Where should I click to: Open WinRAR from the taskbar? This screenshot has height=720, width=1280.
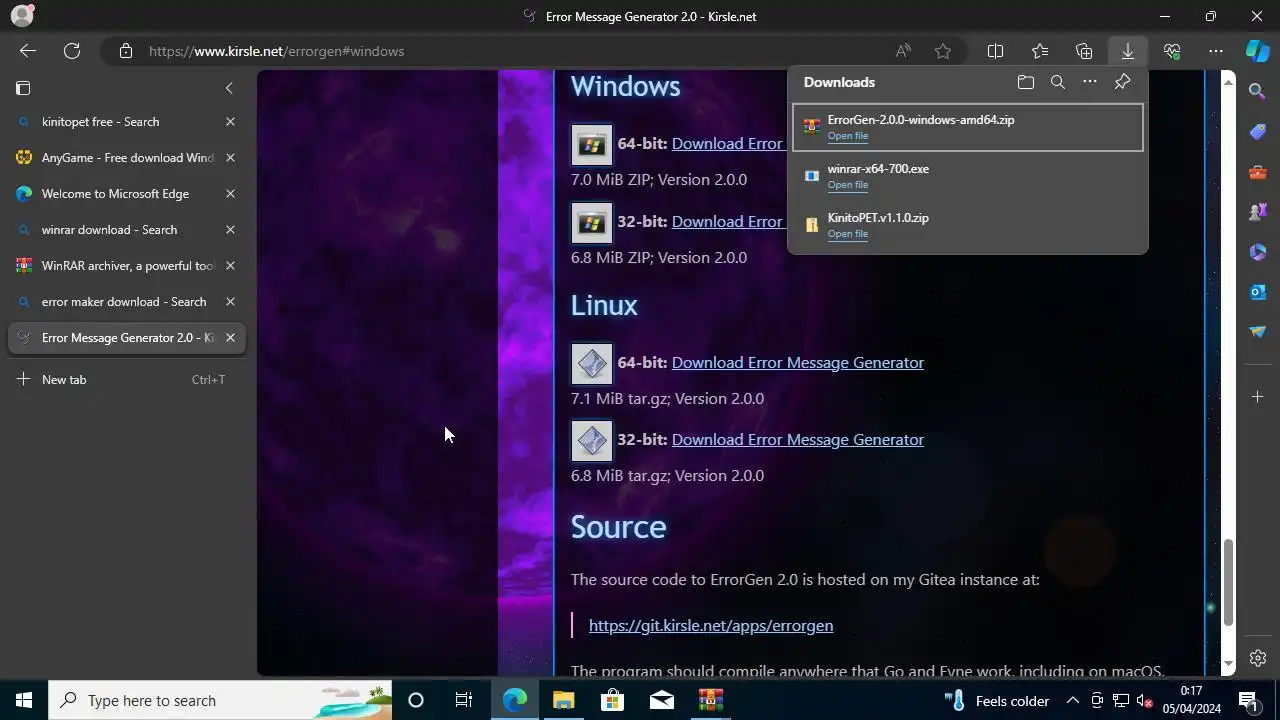(710, 700)
